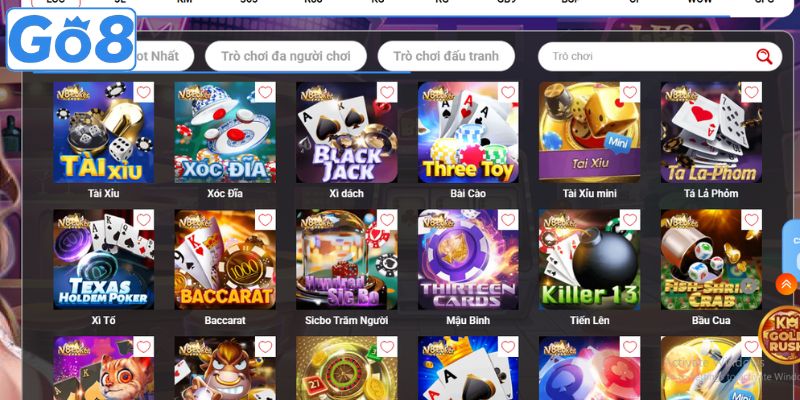This screenshot has width=800, height=400.
Task: Toggle the heart on Xóc Đĩa game
Action: click(x=265, y=92)
